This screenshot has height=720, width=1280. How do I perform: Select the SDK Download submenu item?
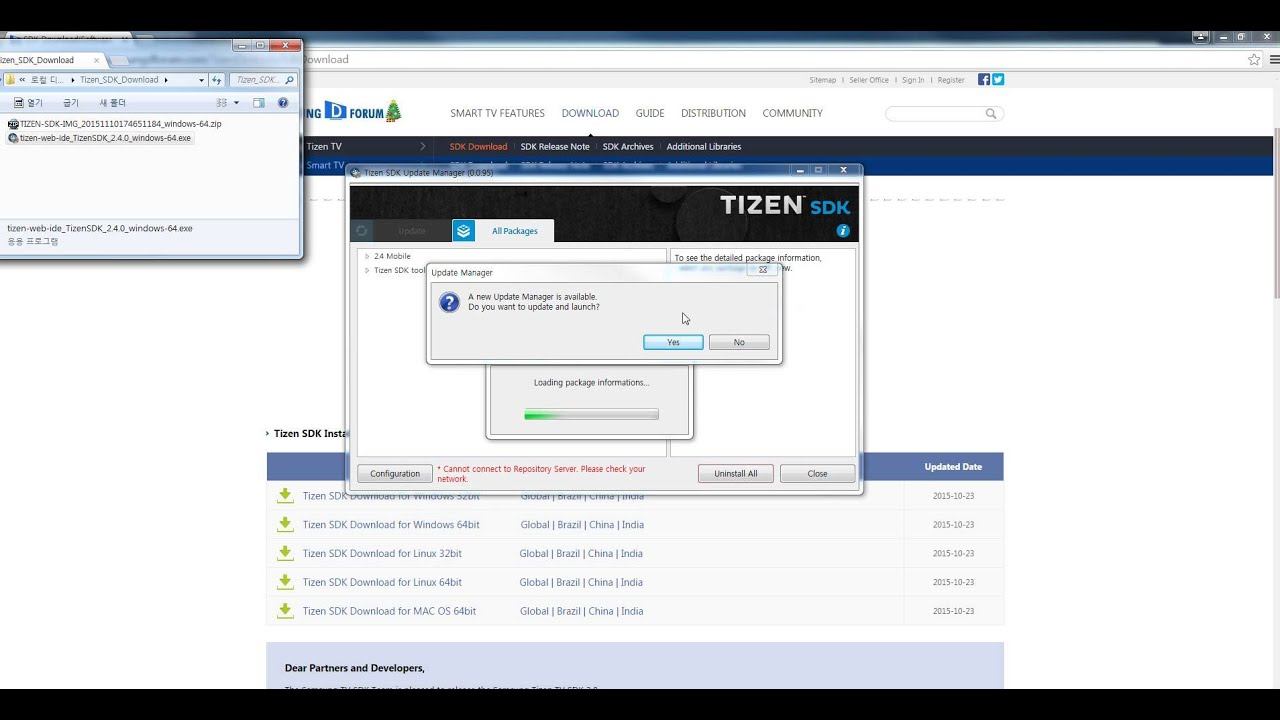pyautogui.click(x=478, y=147)
